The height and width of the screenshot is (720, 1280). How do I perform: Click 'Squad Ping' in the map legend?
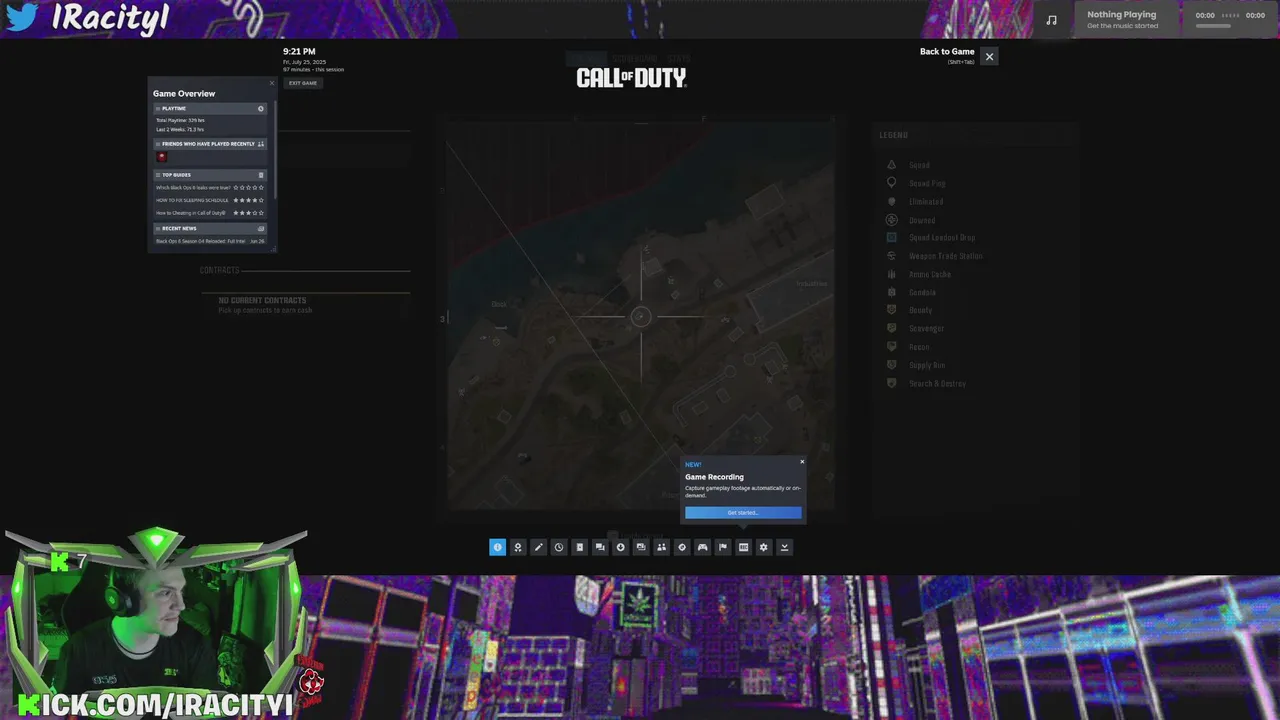pyautogui.click(x=927, y=183)
